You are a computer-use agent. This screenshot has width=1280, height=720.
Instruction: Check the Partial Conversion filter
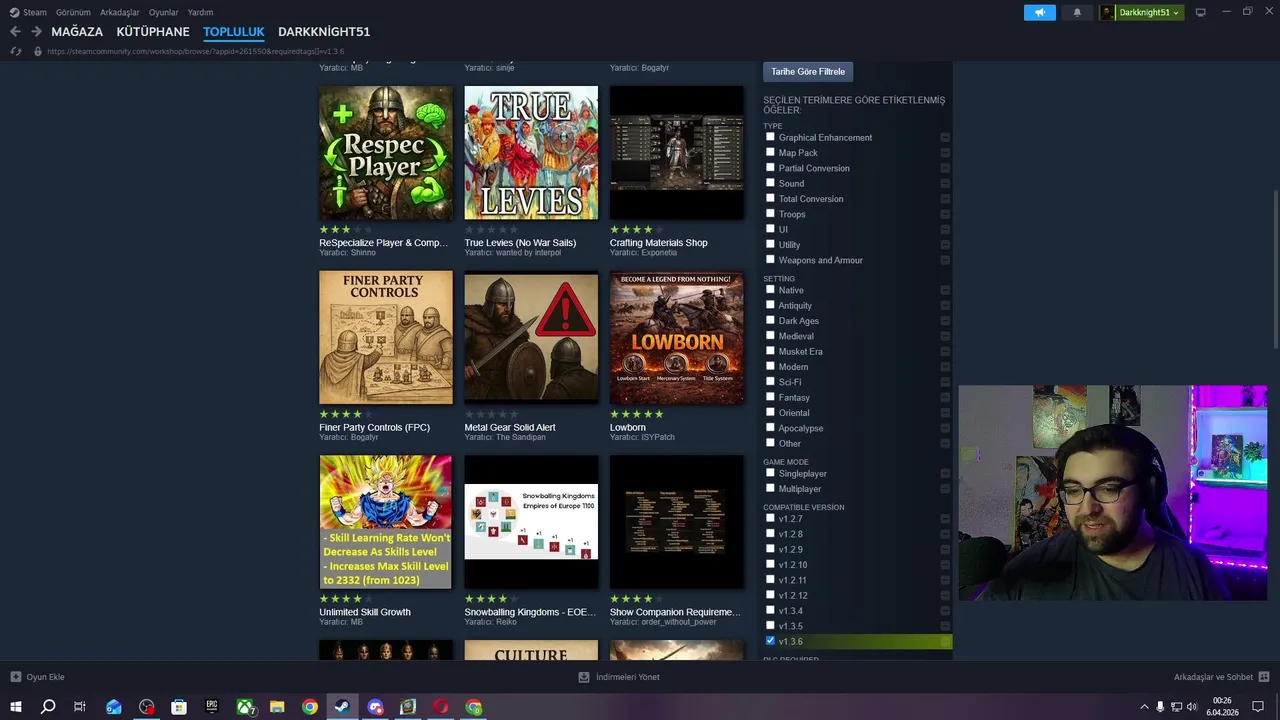point(770,167)
